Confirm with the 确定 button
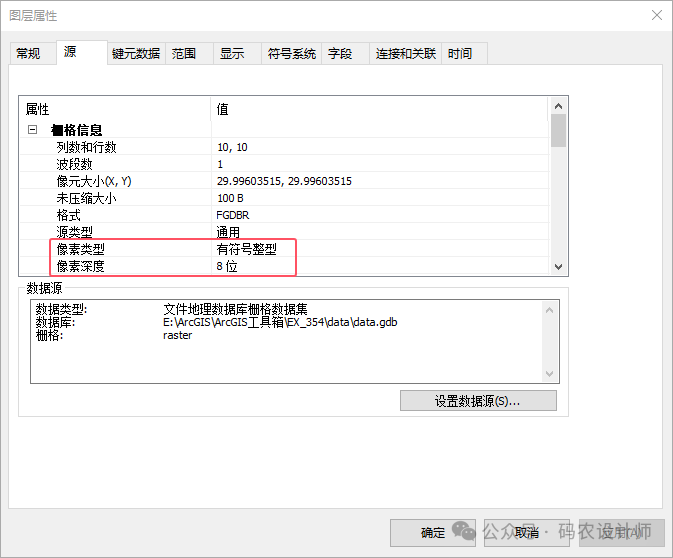 click(433, 533)
